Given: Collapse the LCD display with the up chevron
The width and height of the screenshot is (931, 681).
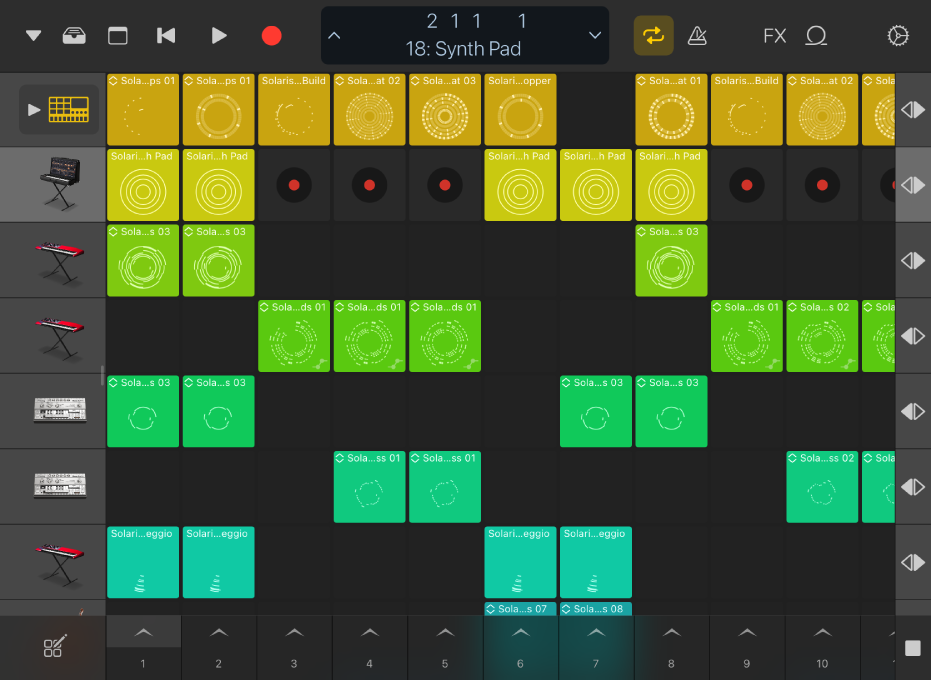Looking at the screenshot, I should point(334,35).
